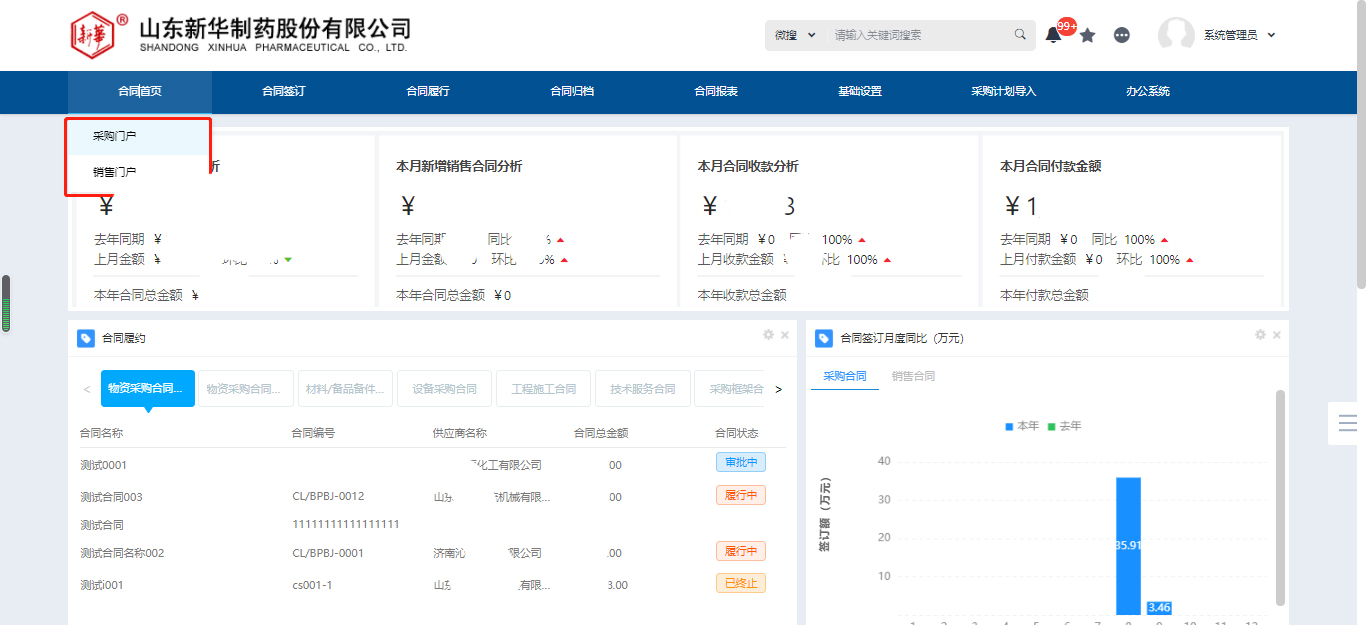This screenshot has height=625, width=1366.
Task: Expand the 微搜 search type dropdown
Action: point(795,35)
